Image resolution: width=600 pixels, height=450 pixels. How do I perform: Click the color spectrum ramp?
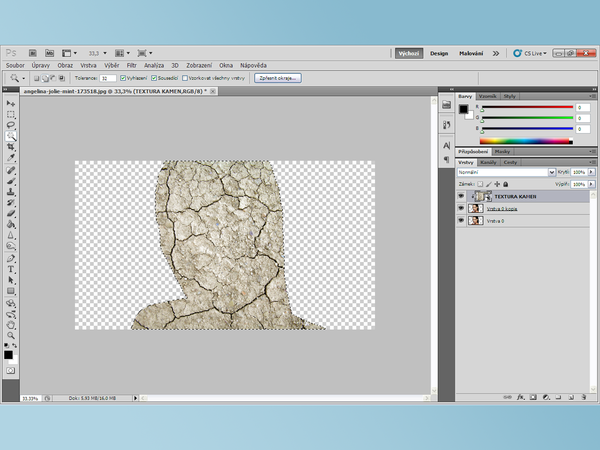pyautogui.click(x=526, y=141)
